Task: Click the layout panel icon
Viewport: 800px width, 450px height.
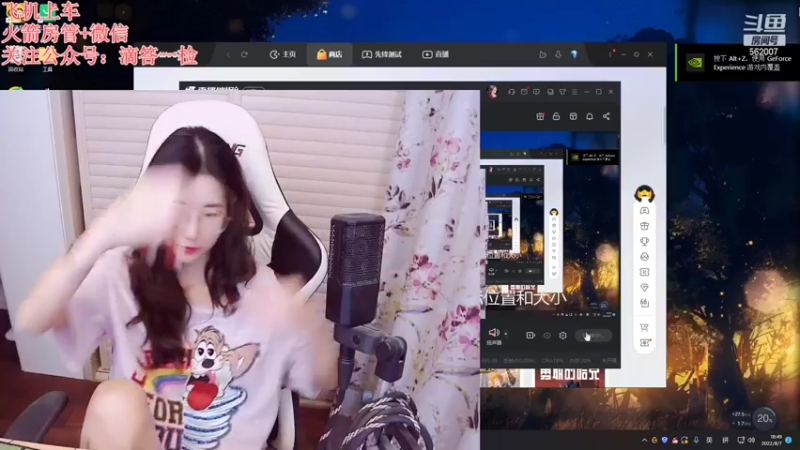Action: click(x=573, y=116)
